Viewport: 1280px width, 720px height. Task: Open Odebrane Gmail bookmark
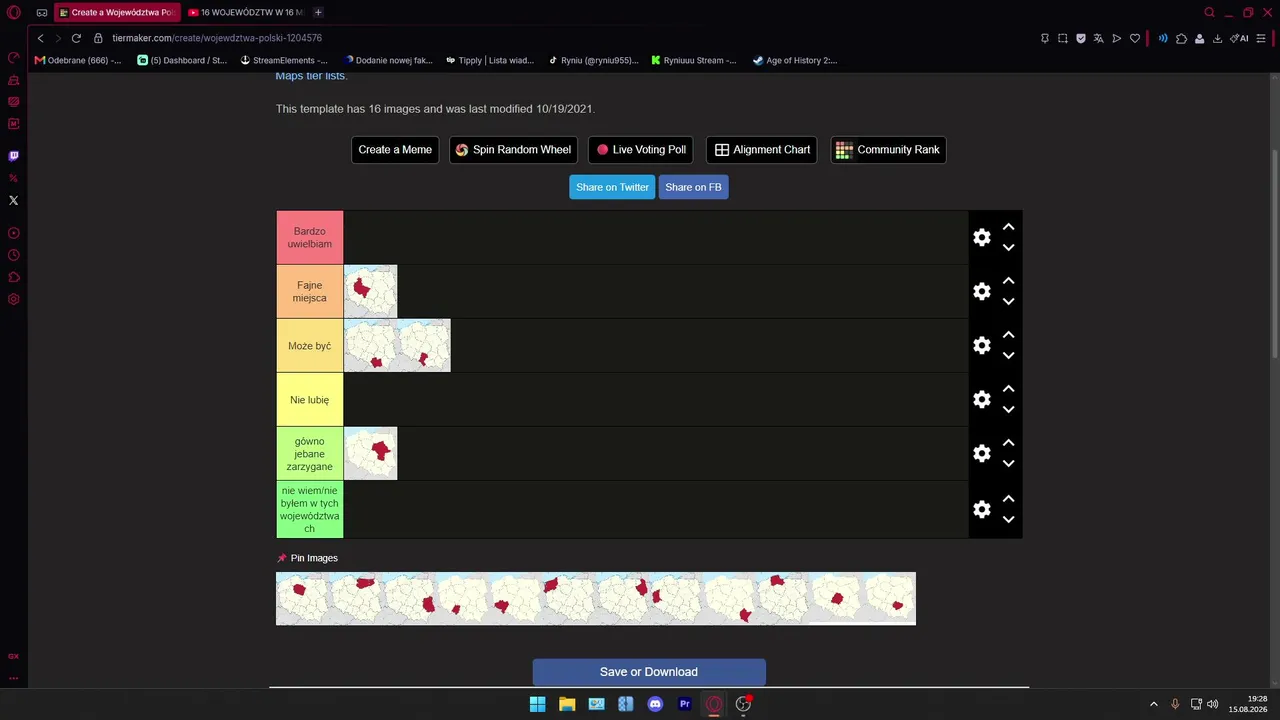[78, 60]
